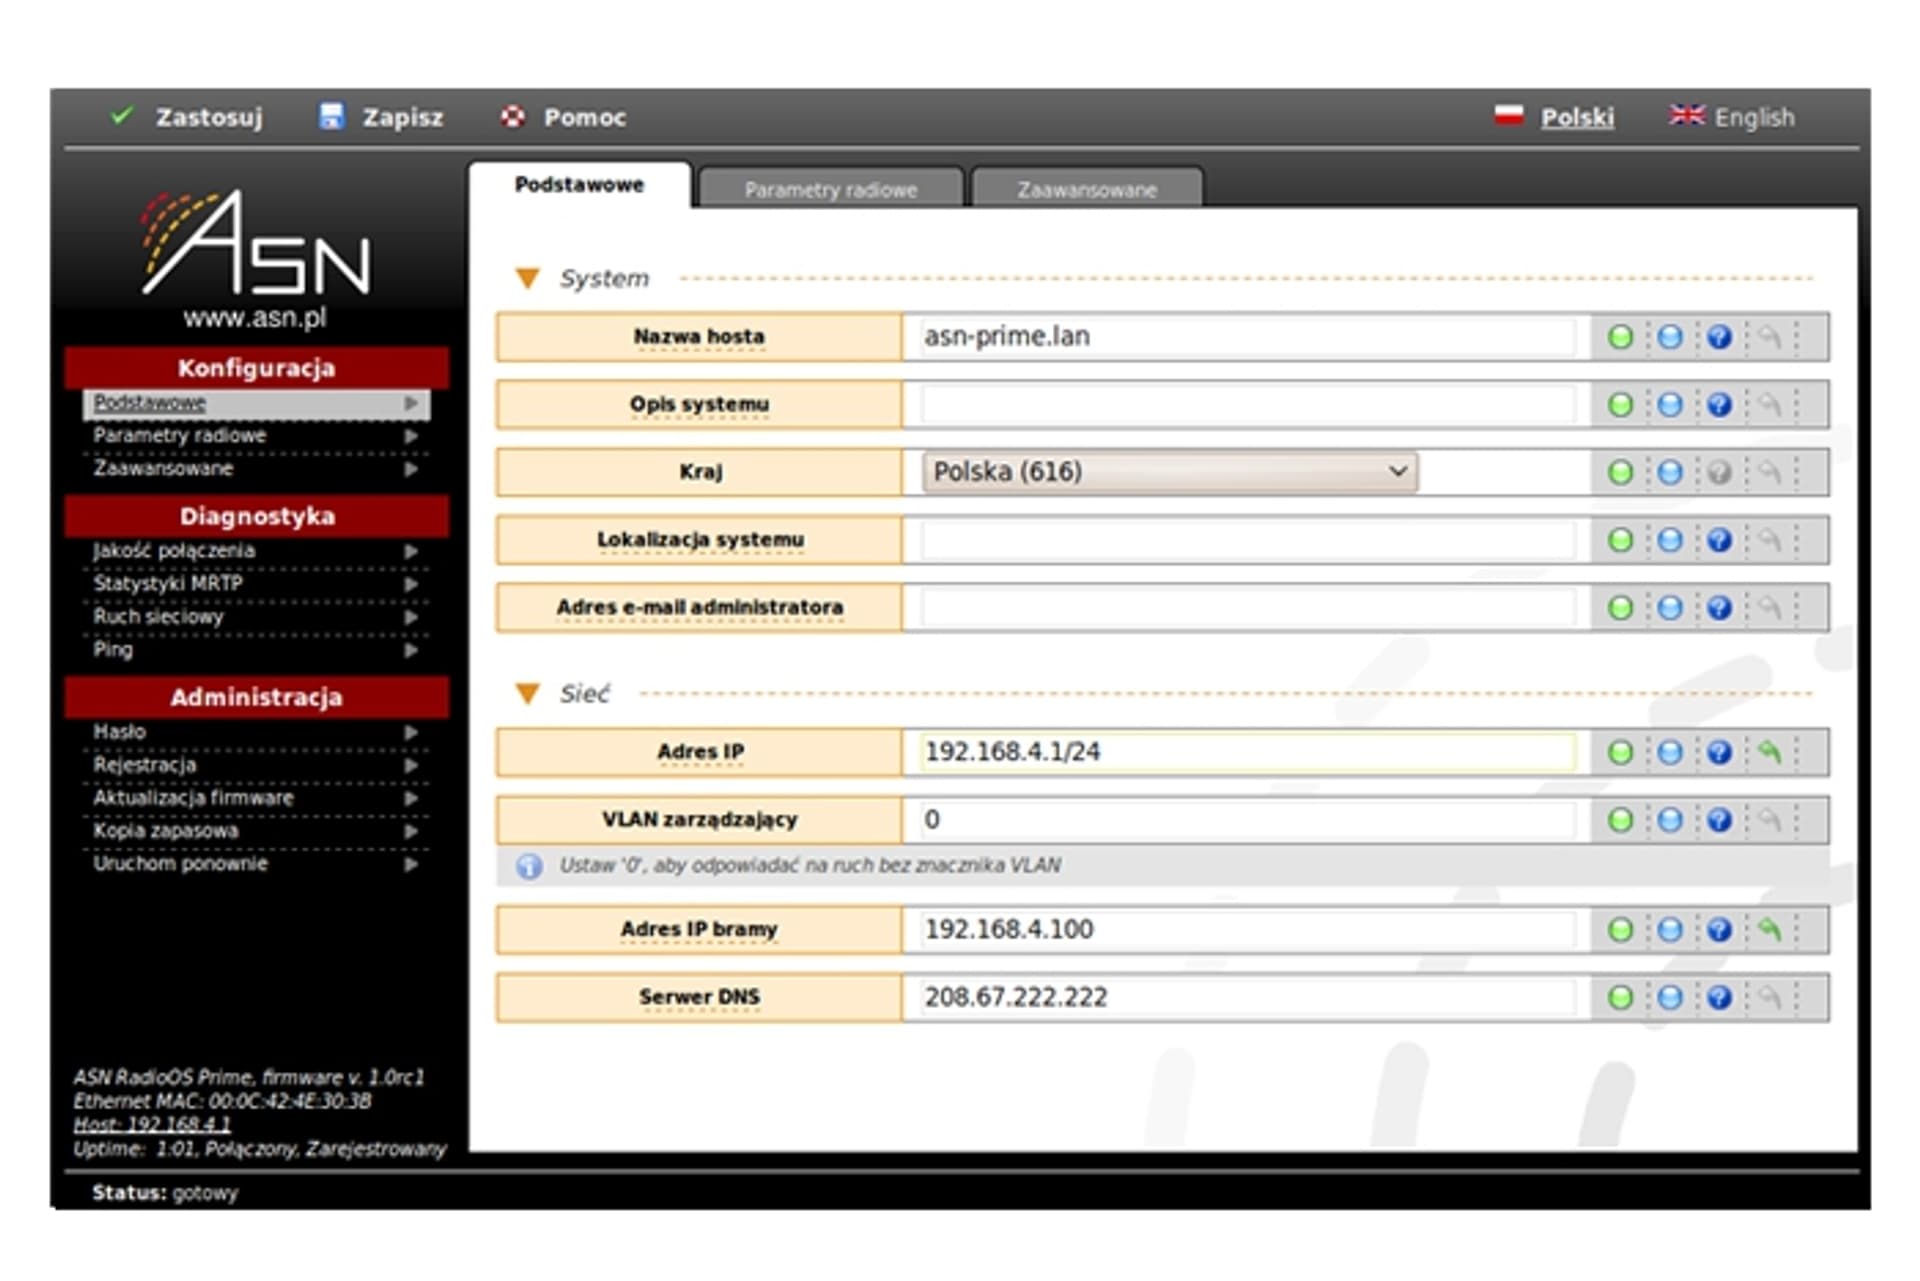Click Zastosuj to apply settings
Image resolution: width=1920 pixels, height=1281 pixels.
pos(186,117)
